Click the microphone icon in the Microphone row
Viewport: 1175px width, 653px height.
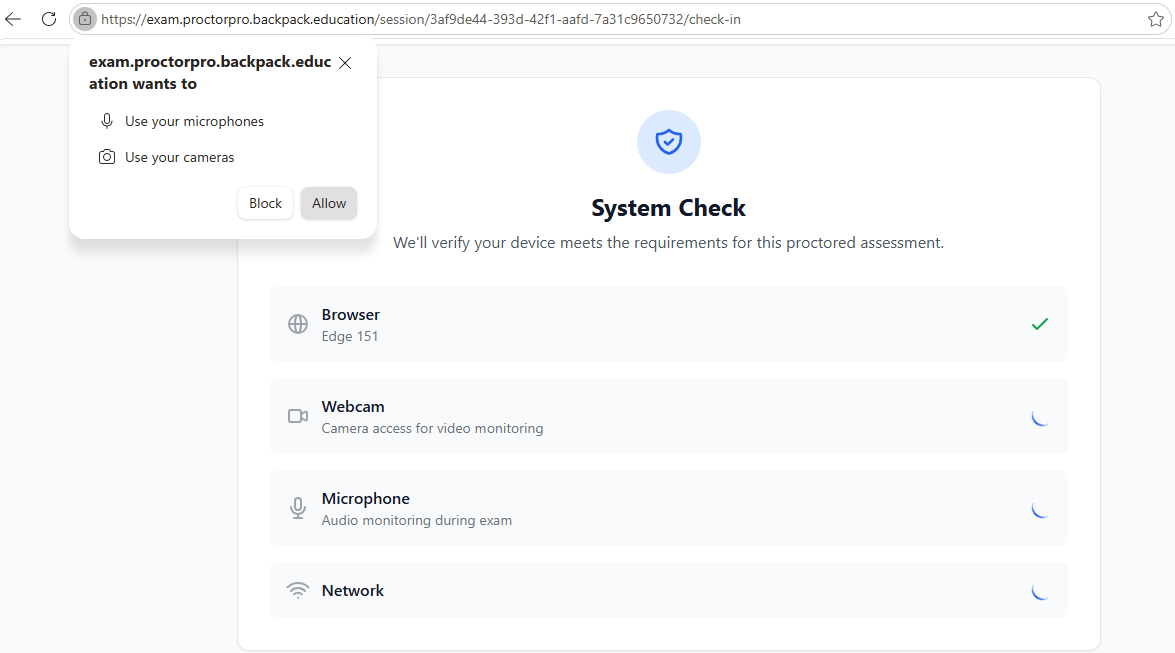pyautogui.click(x=297, y=508)
